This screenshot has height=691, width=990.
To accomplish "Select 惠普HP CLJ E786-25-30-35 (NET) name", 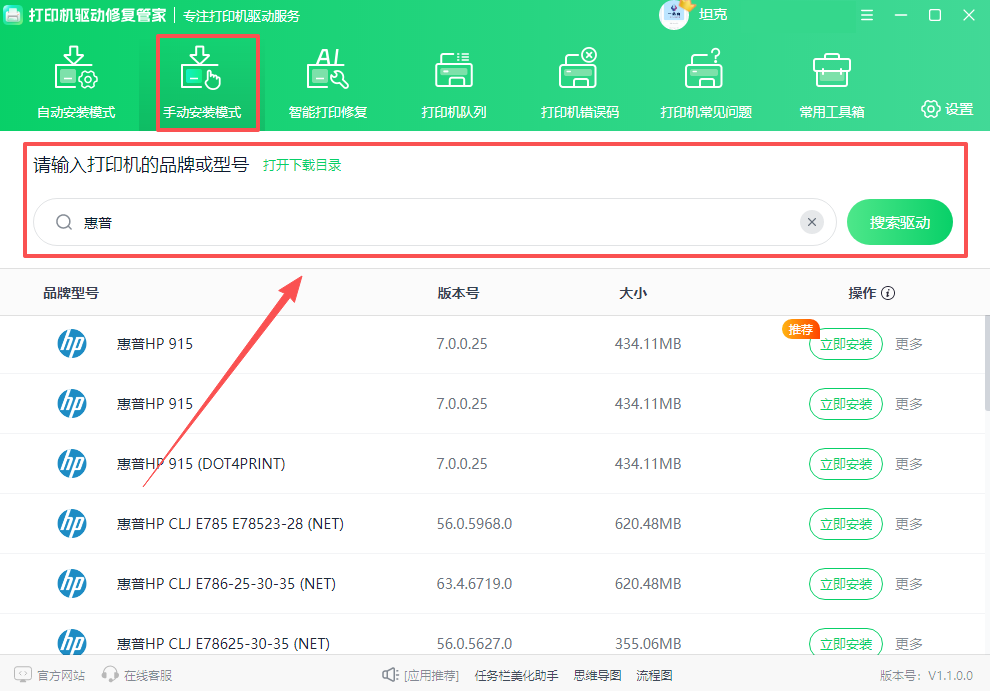I will click(226, 584).
